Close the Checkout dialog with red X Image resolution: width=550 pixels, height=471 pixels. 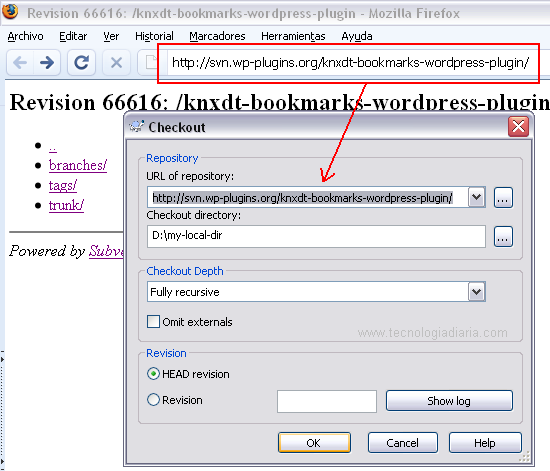click(x=518, y=127)
